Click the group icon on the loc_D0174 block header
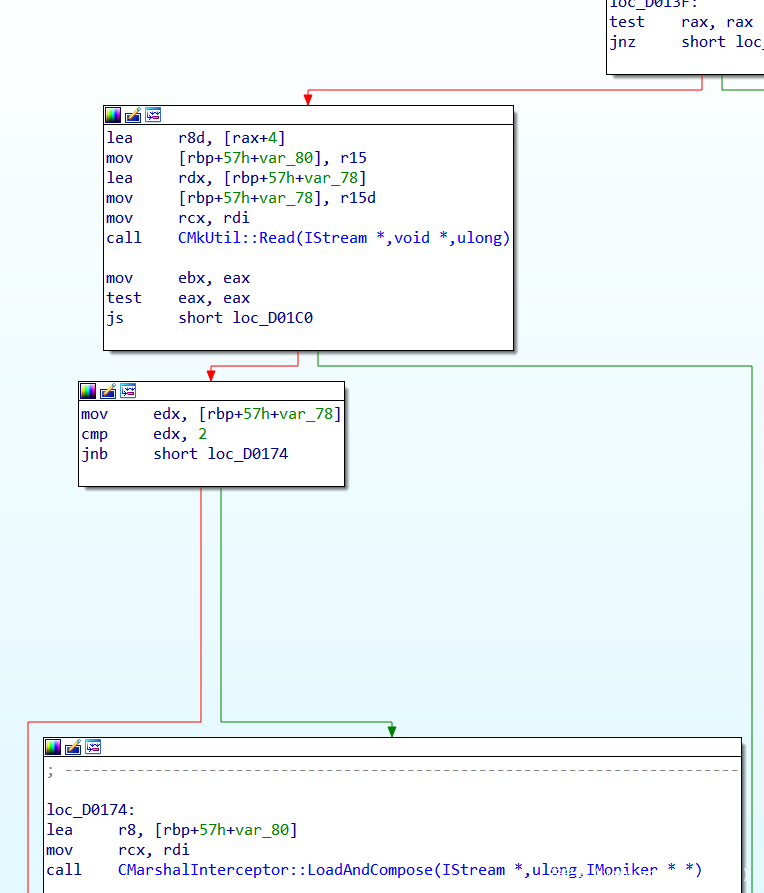This screenshot has height=893, width=764. (x=93, y=747)
